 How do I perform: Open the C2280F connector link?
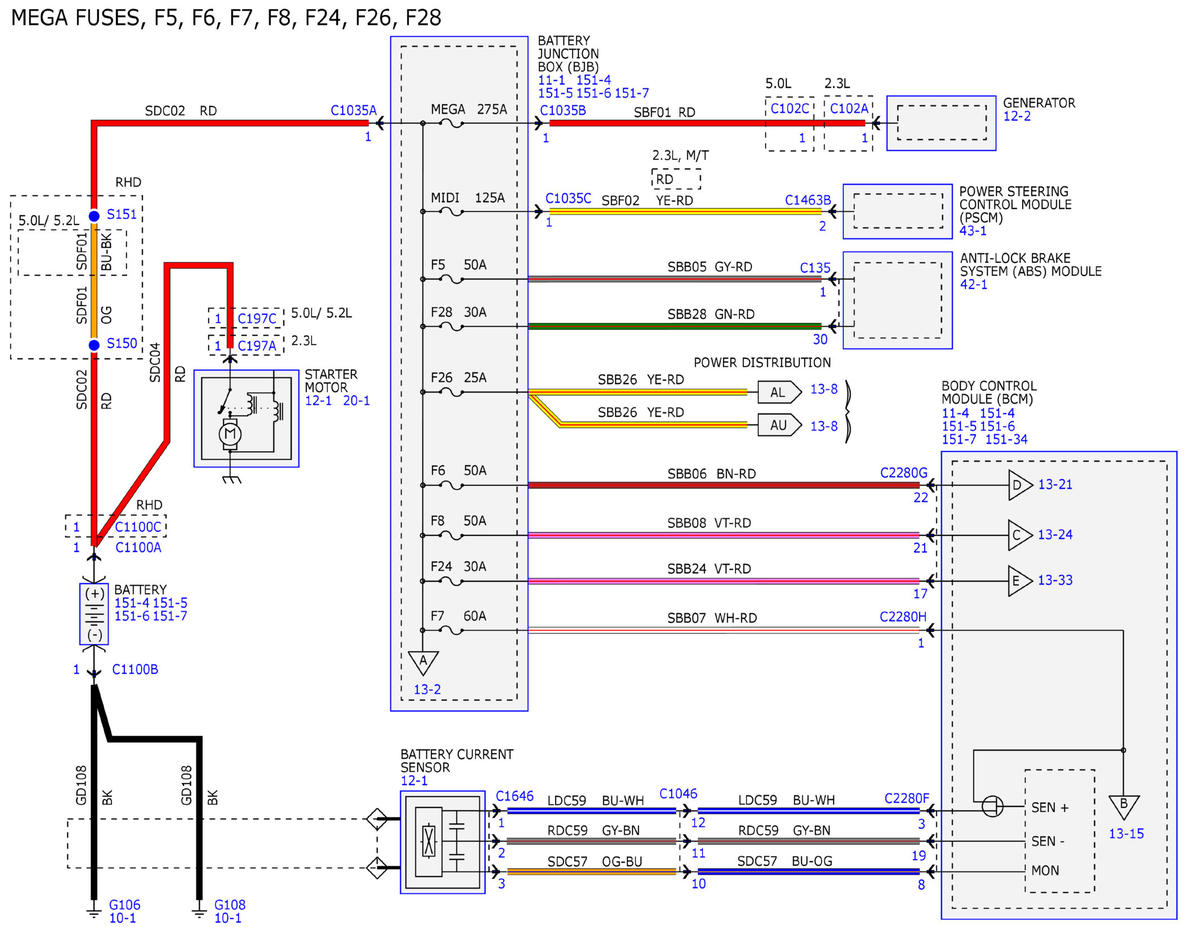[x=907, y=798]
